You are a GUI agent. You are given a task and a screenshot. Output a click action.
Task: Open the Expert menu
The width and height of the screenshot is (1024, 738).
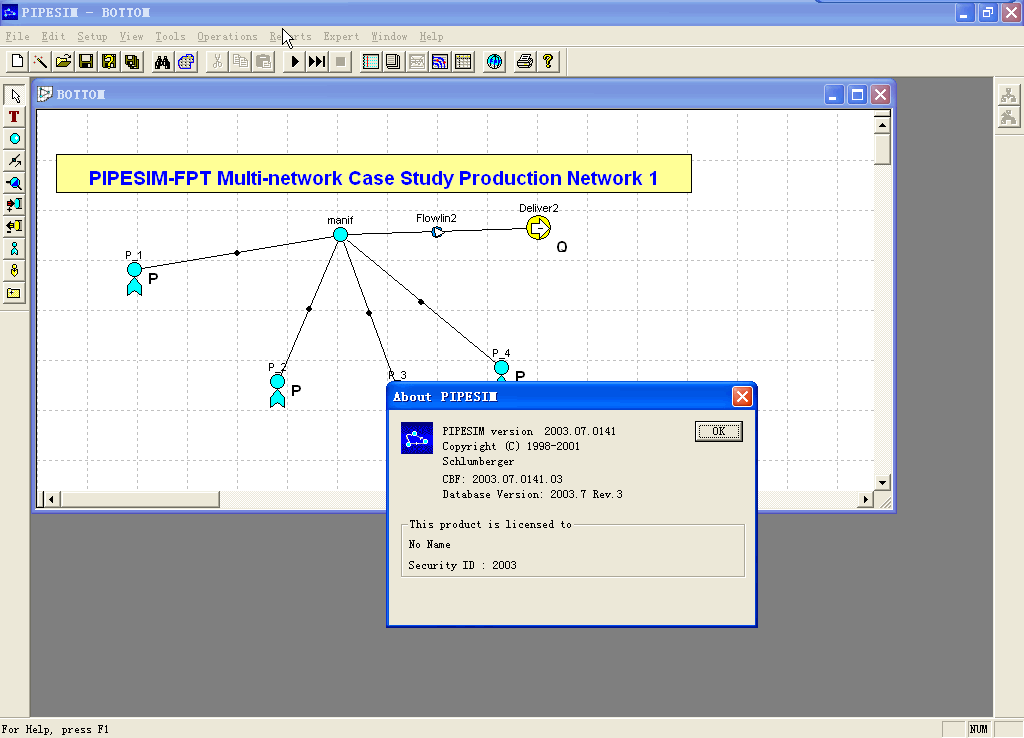[342, 37]
